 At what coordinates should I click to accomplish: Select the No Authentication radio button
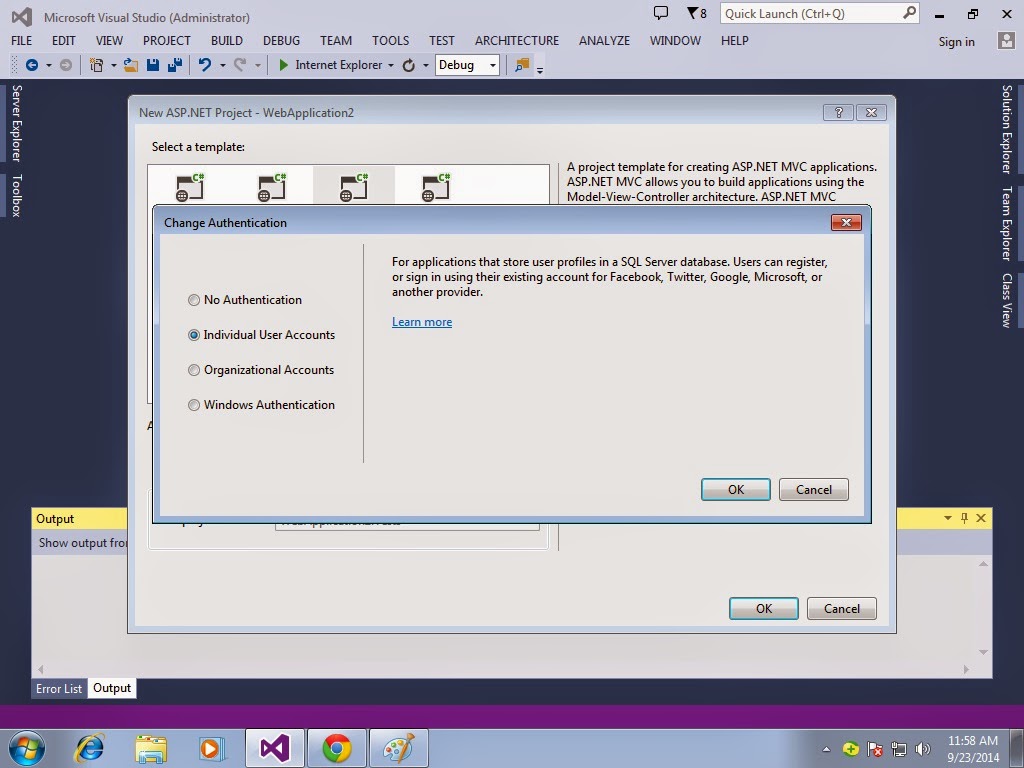194,300
